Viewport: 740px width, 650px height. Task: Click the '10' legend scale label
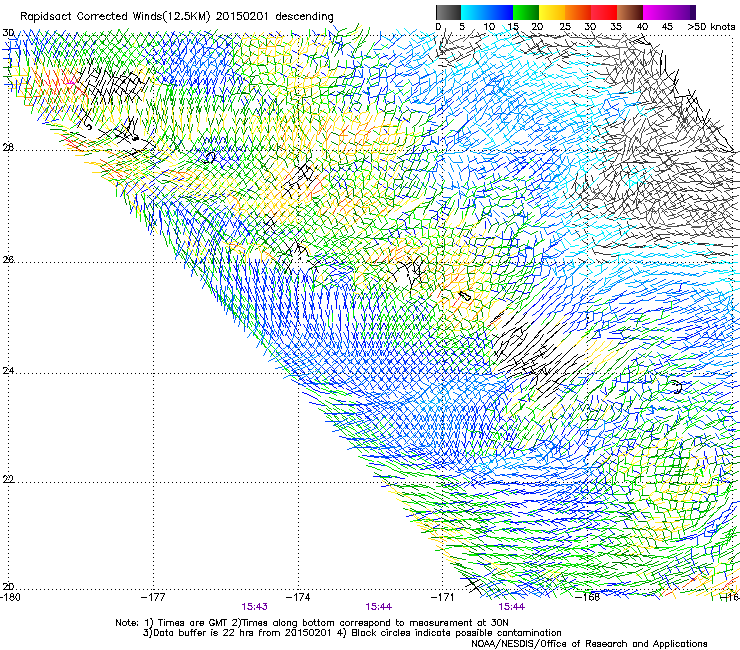click(x=489, y=27)
